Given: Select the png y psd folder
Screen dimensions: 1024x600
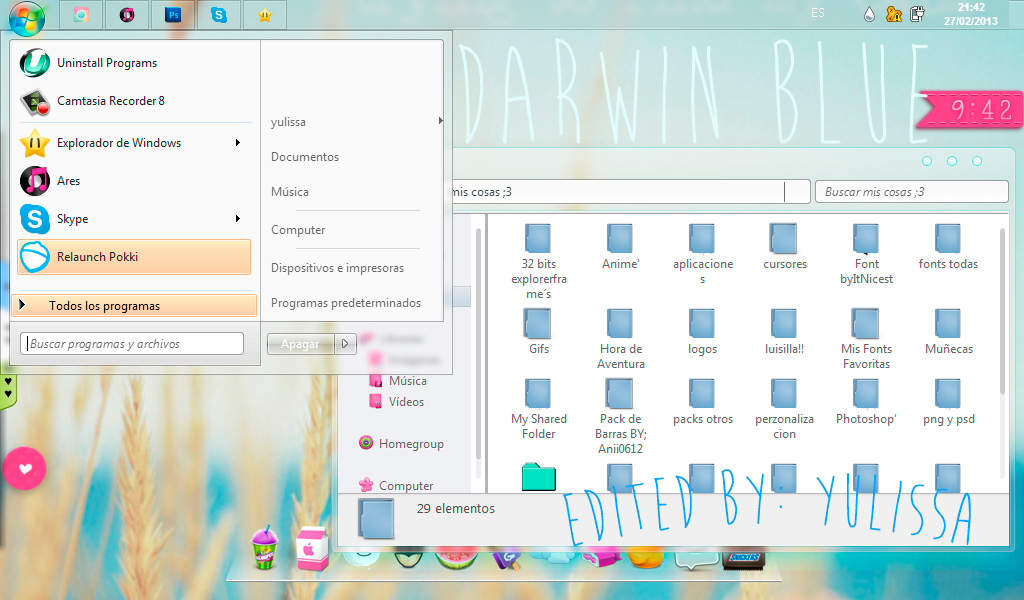Looking at the screenshot, I should click(948, 402).
